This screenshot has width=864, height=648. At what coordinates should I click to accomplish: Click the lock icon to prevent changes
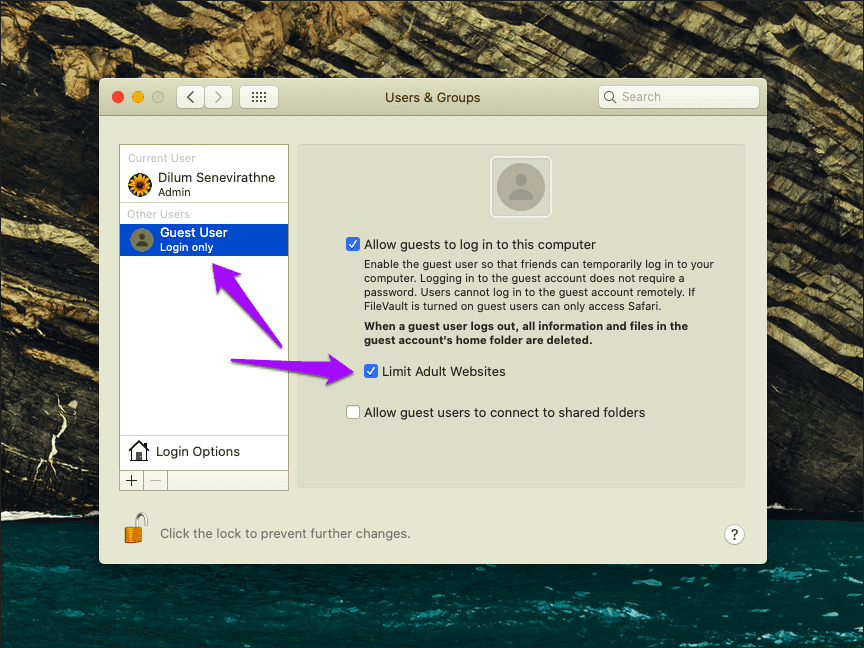pos(136,528)
